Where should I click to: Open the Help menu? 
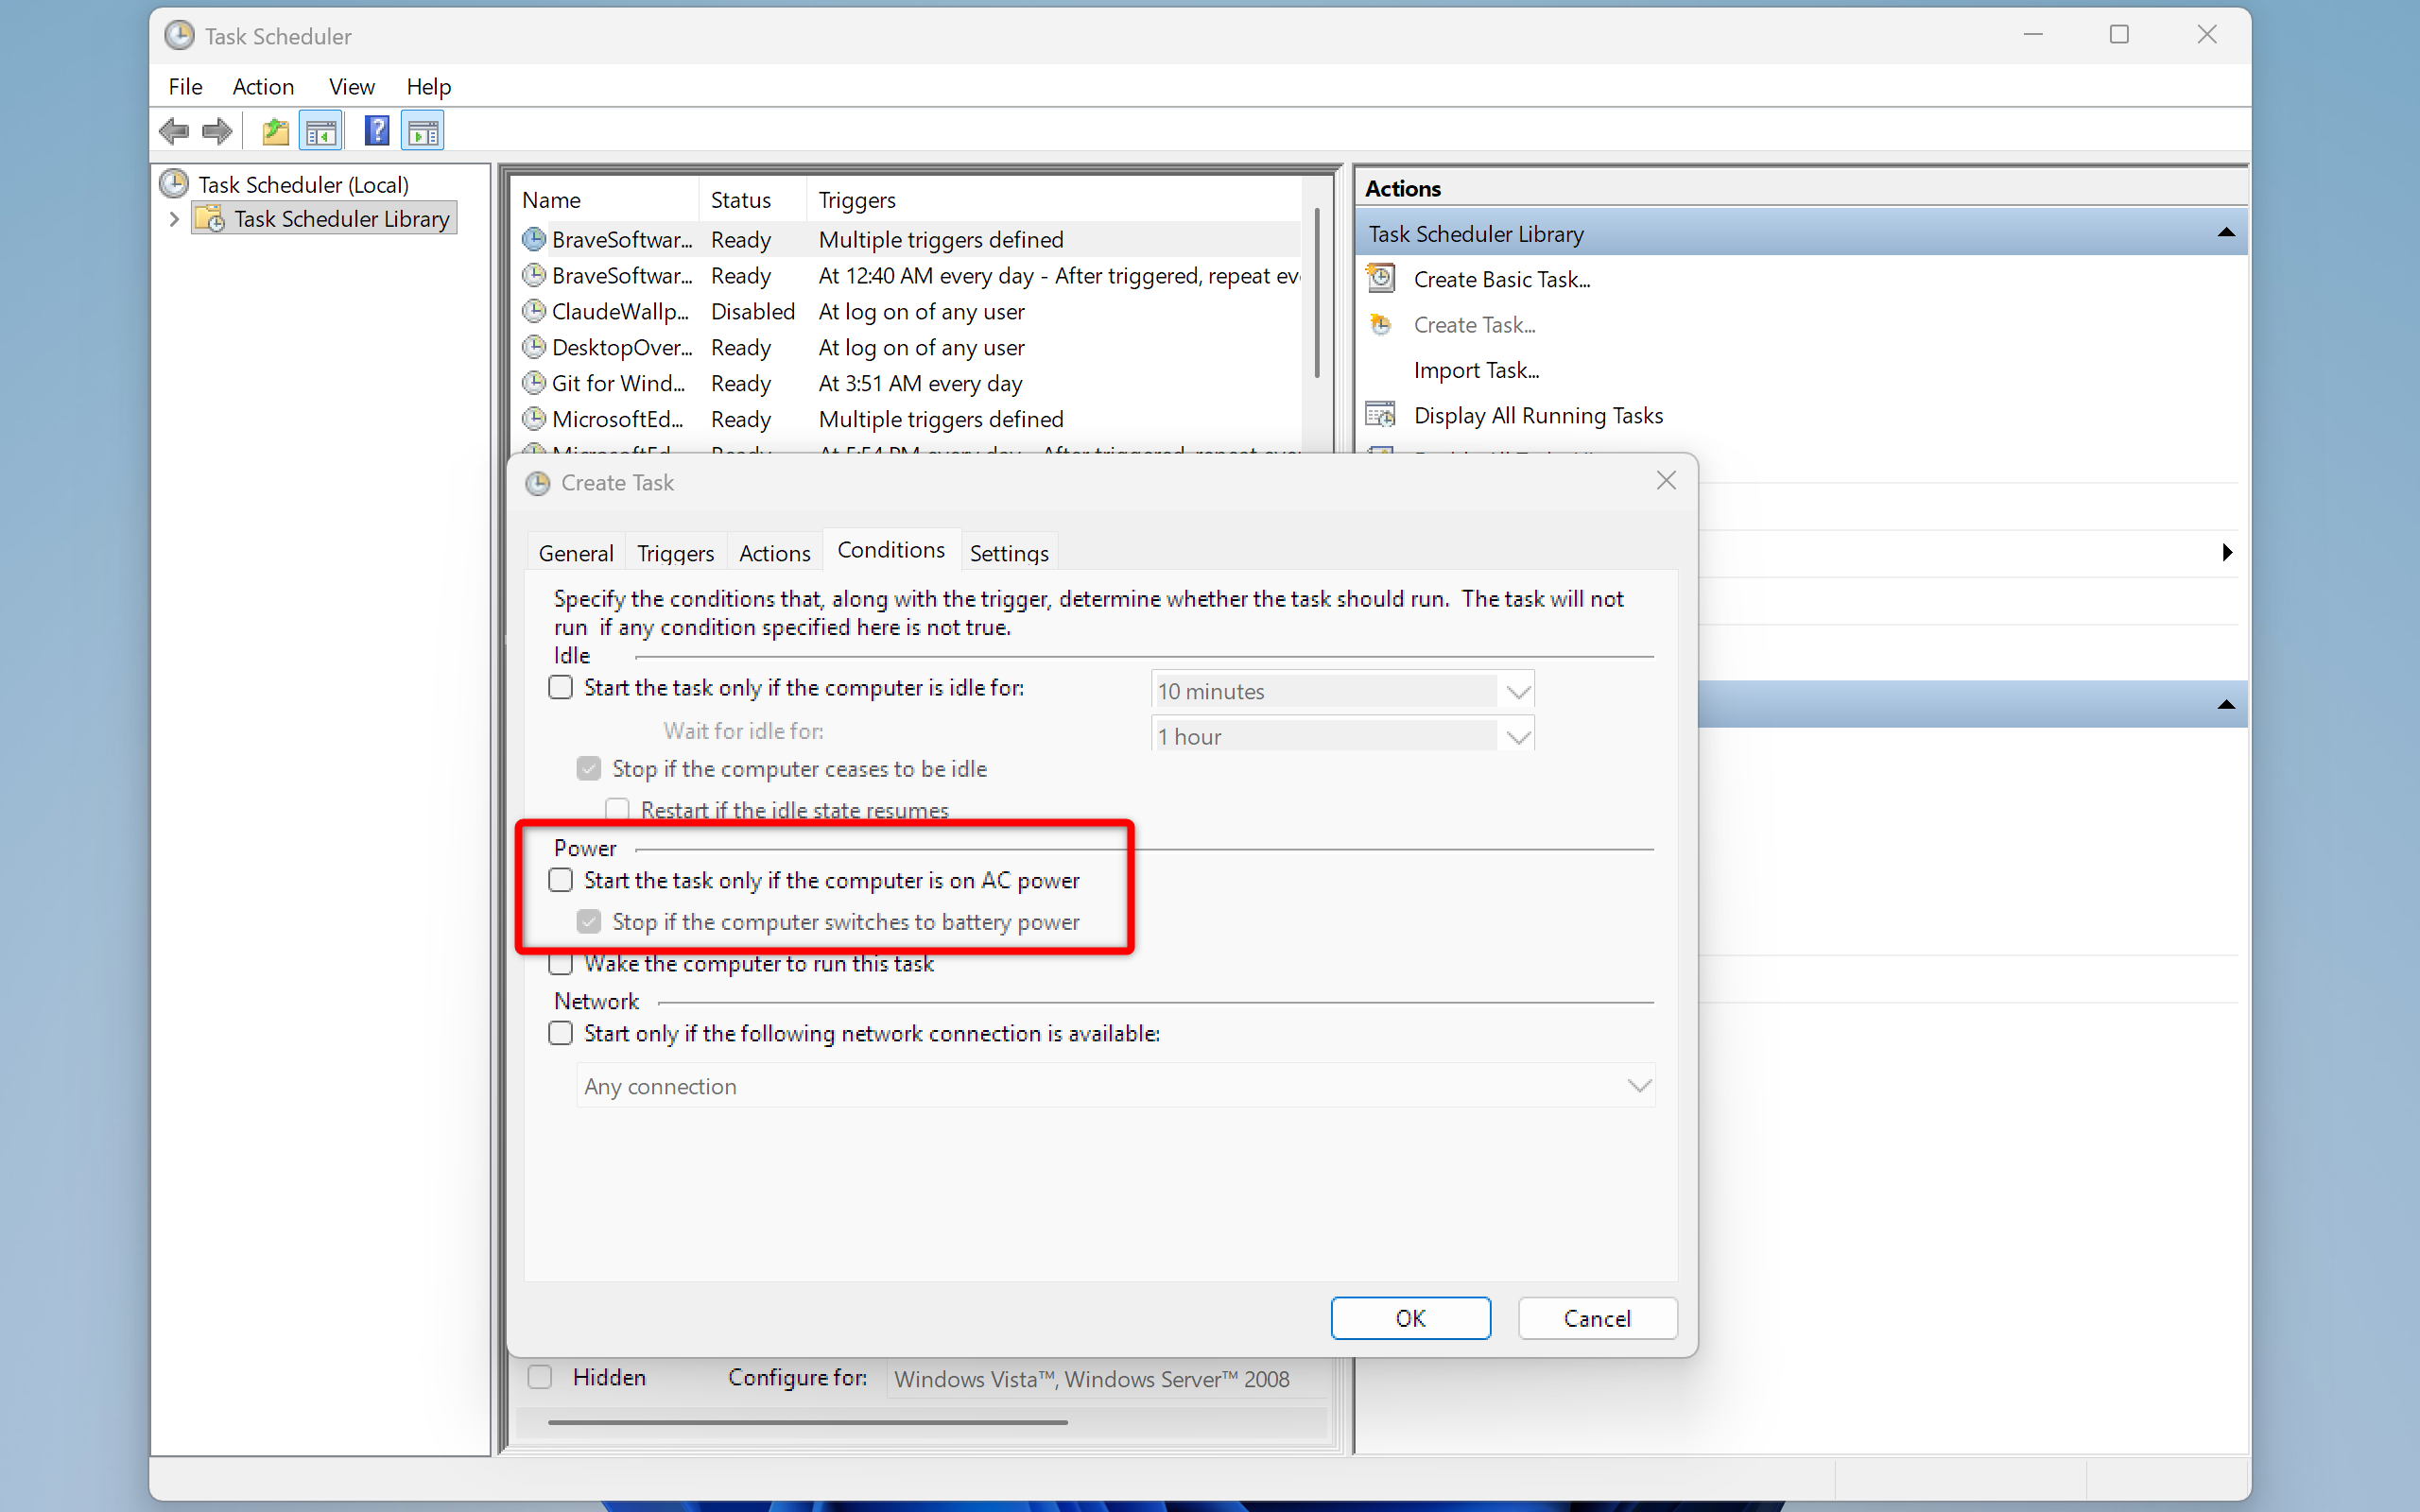(428, 87)
